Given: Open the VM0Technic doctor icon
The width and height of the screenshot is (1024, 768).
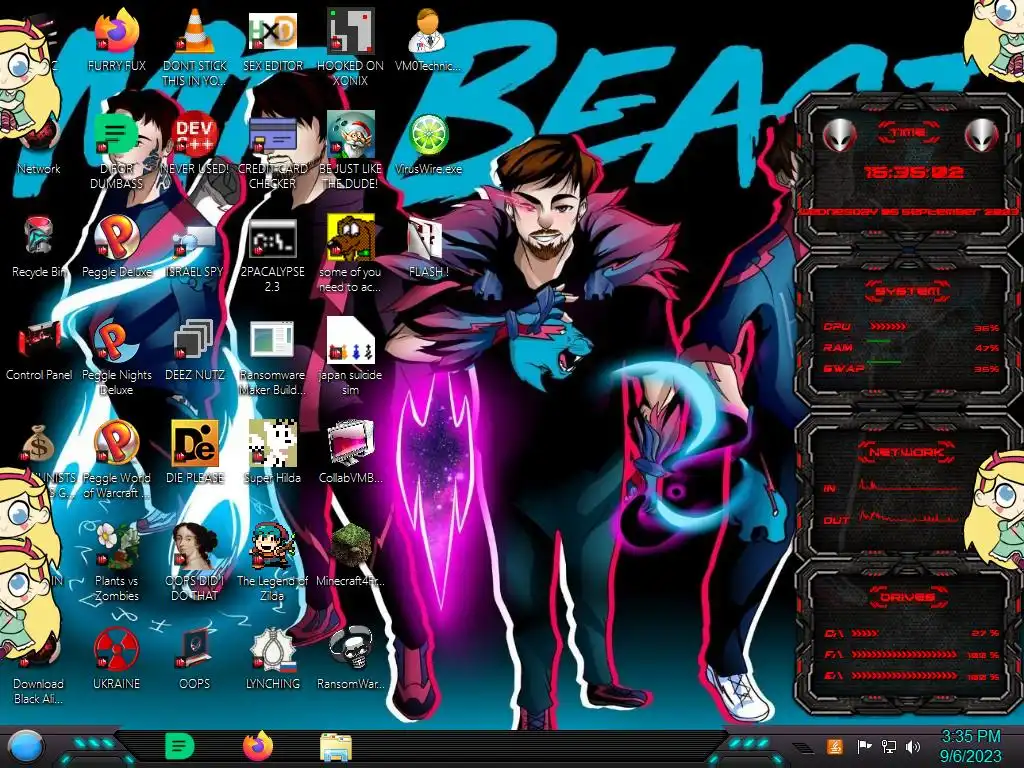Looking at the screenshot, I should (428, 31).
